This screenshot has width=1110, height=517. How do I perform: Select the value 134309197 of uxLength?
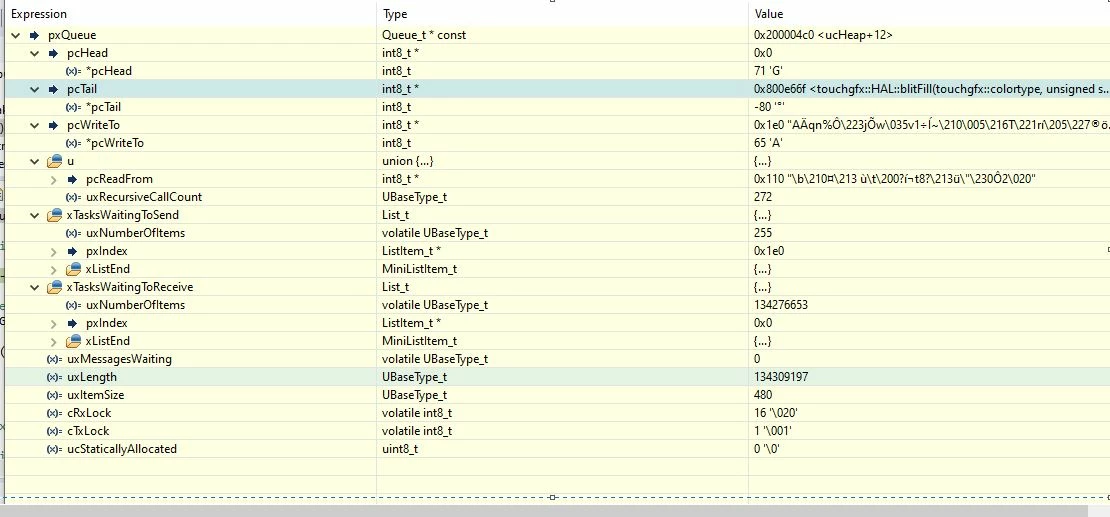782,377
